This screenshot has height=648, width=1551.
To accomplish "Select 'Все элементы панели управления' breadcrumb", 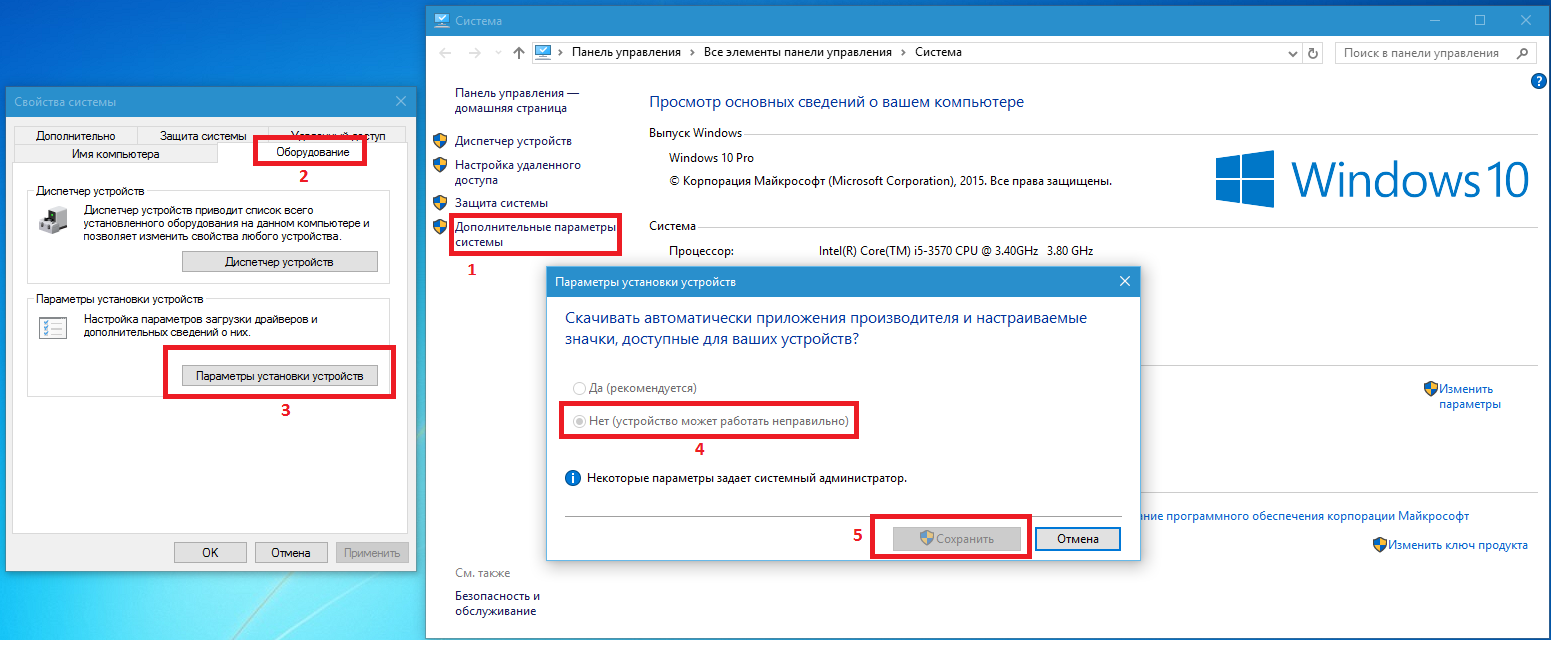I will tap(797, 52).
